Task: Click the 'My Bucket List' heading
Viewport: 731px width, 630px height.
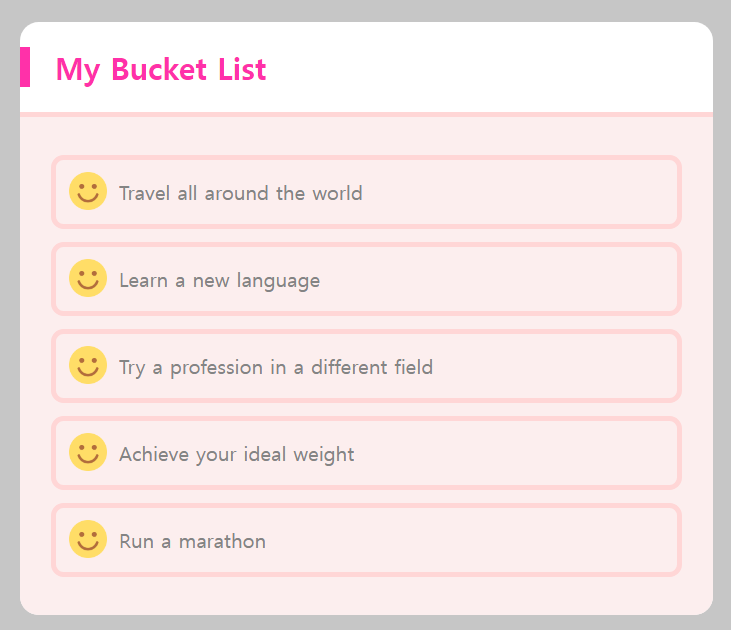Action: tap(161, 69)
